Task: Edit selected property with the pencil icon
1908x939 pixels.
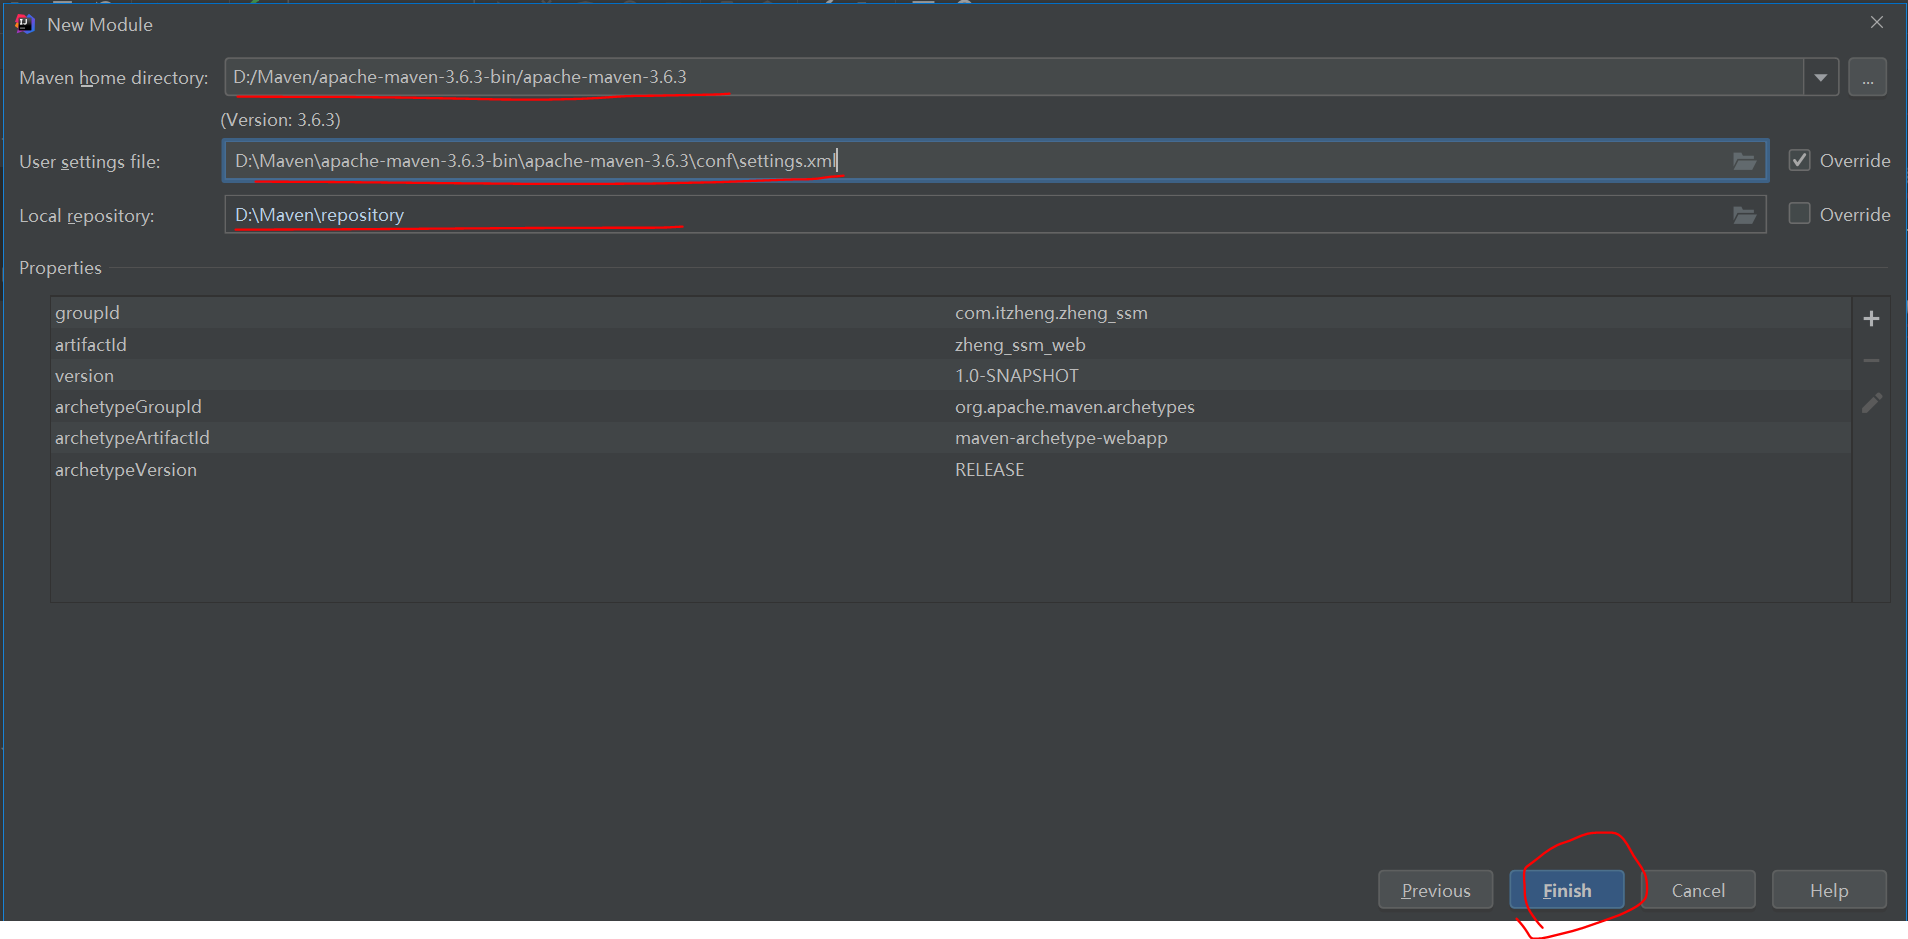Action: pyautogui.click(x=1872, y=403)
